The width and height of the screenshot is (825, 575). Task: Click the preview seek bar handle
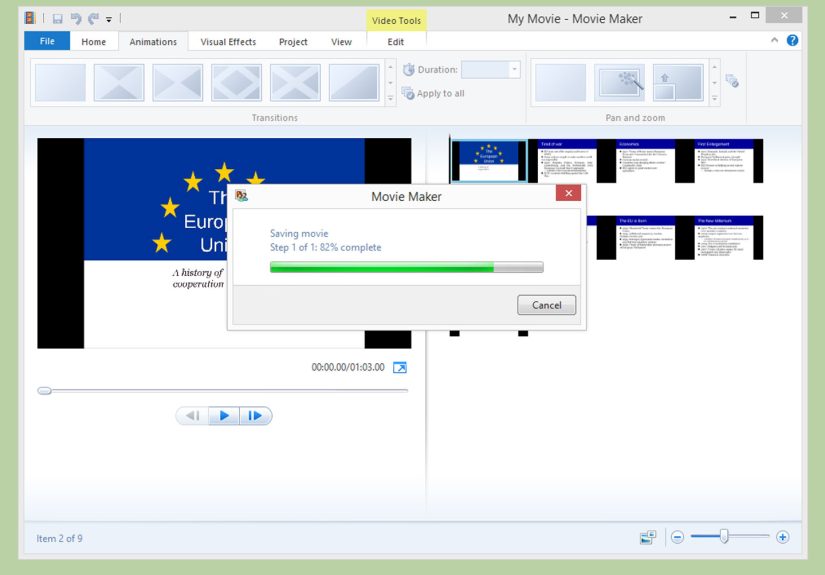(44, 391)
